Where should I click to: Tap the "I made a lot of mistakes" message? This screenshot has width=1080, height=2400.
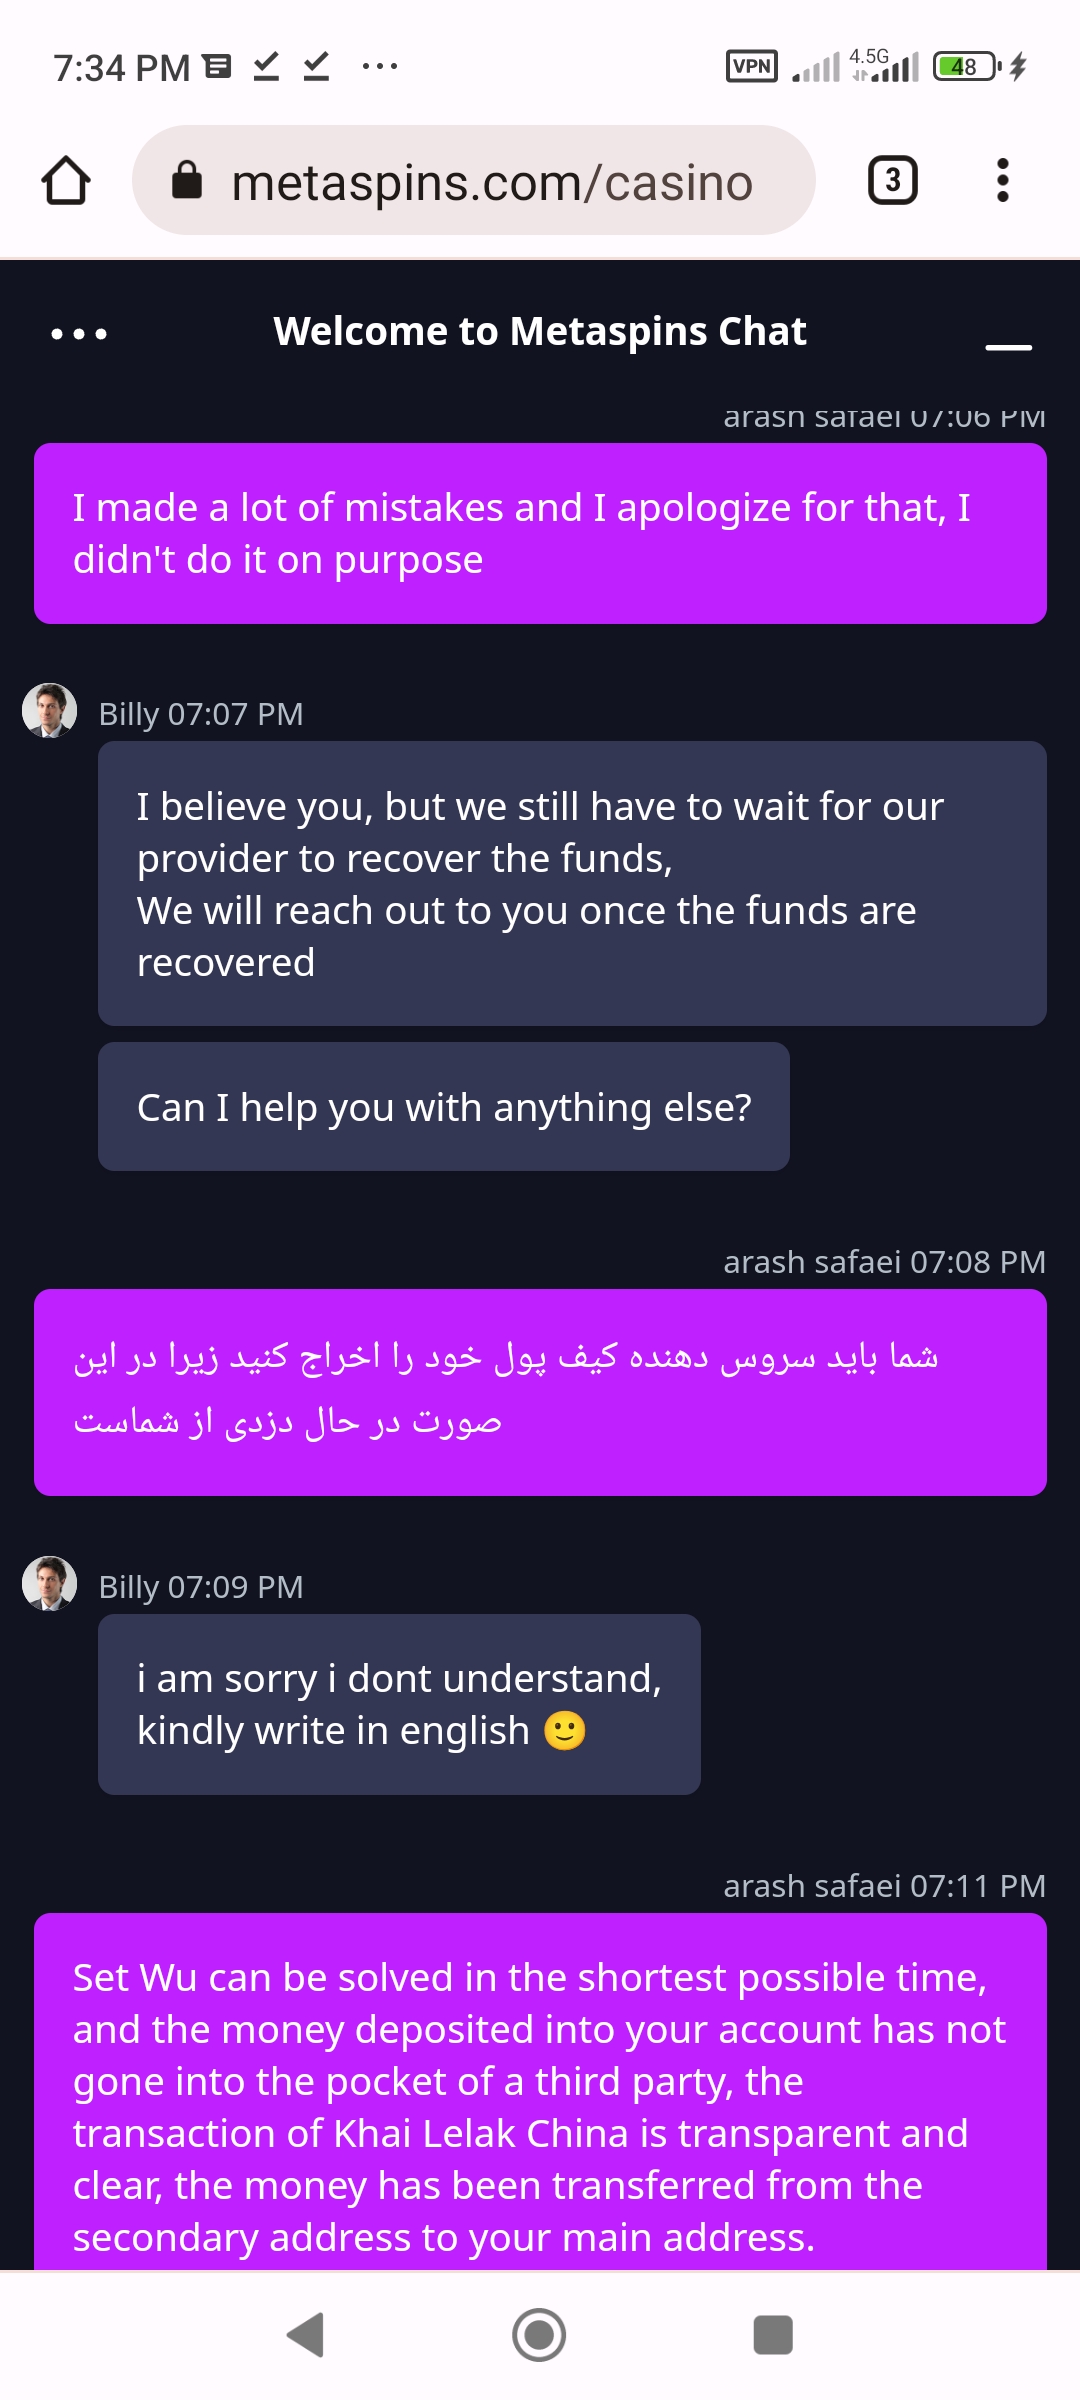pyautogui.click(x=540, y=533)
